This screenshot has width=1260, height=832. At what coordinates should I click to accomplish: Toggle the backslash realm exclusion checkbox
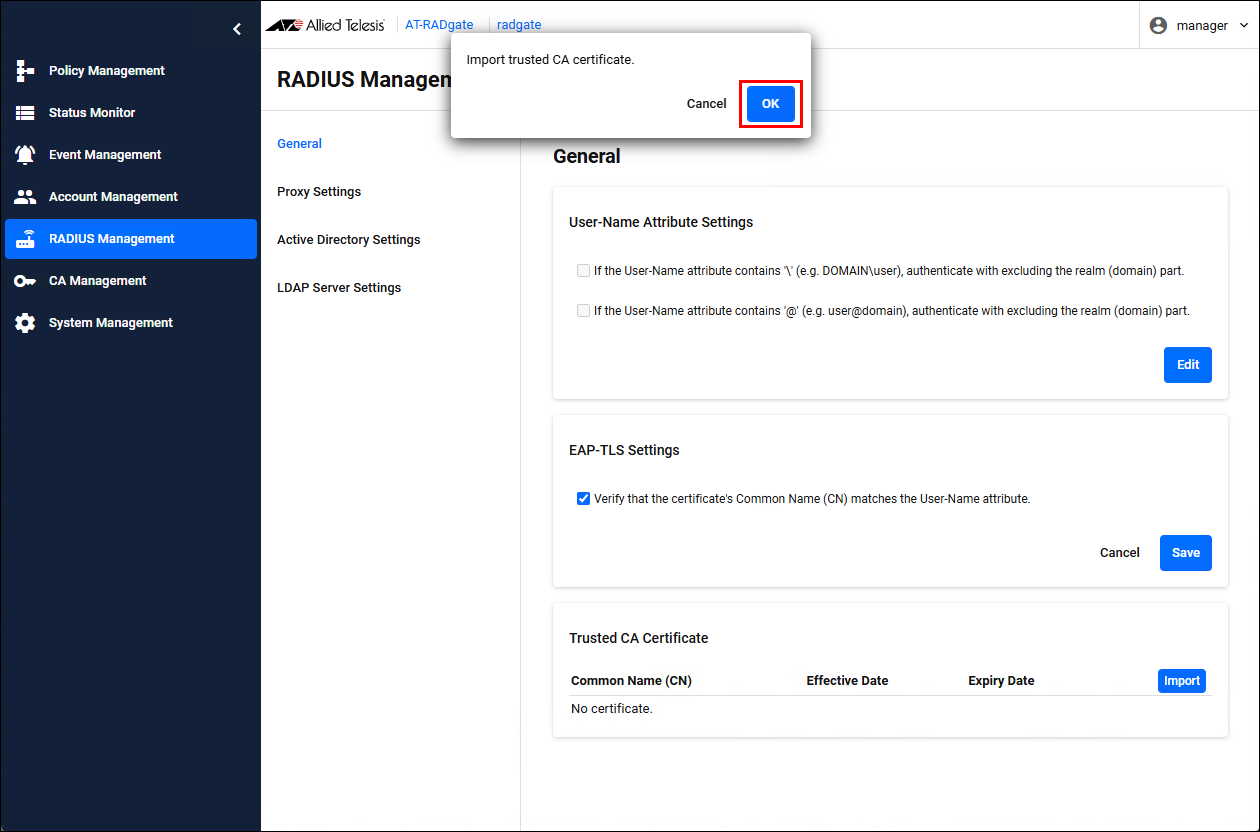click(583, 271)
